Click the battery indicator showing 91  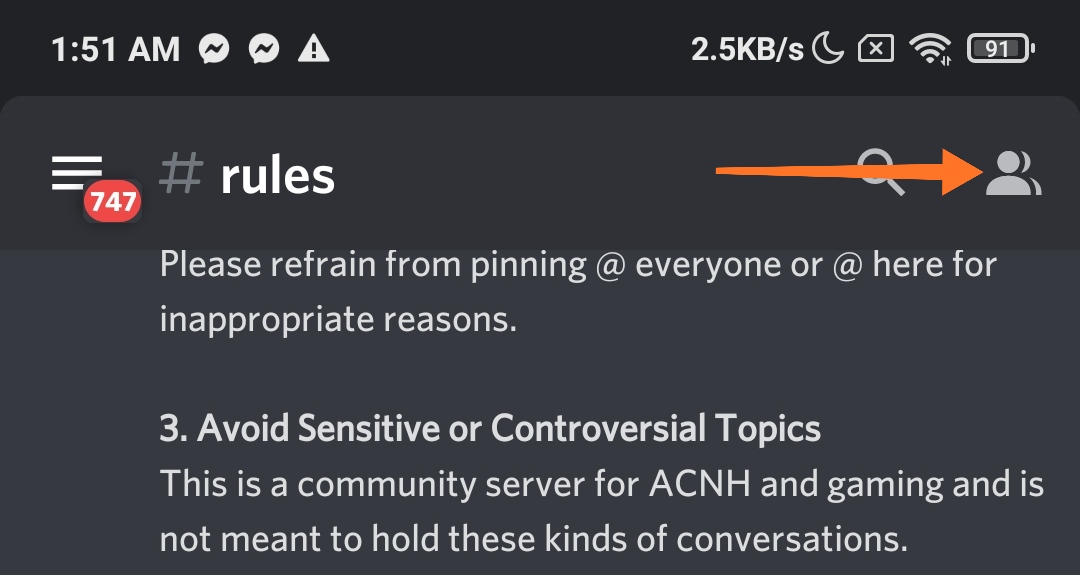[1000, 48]
